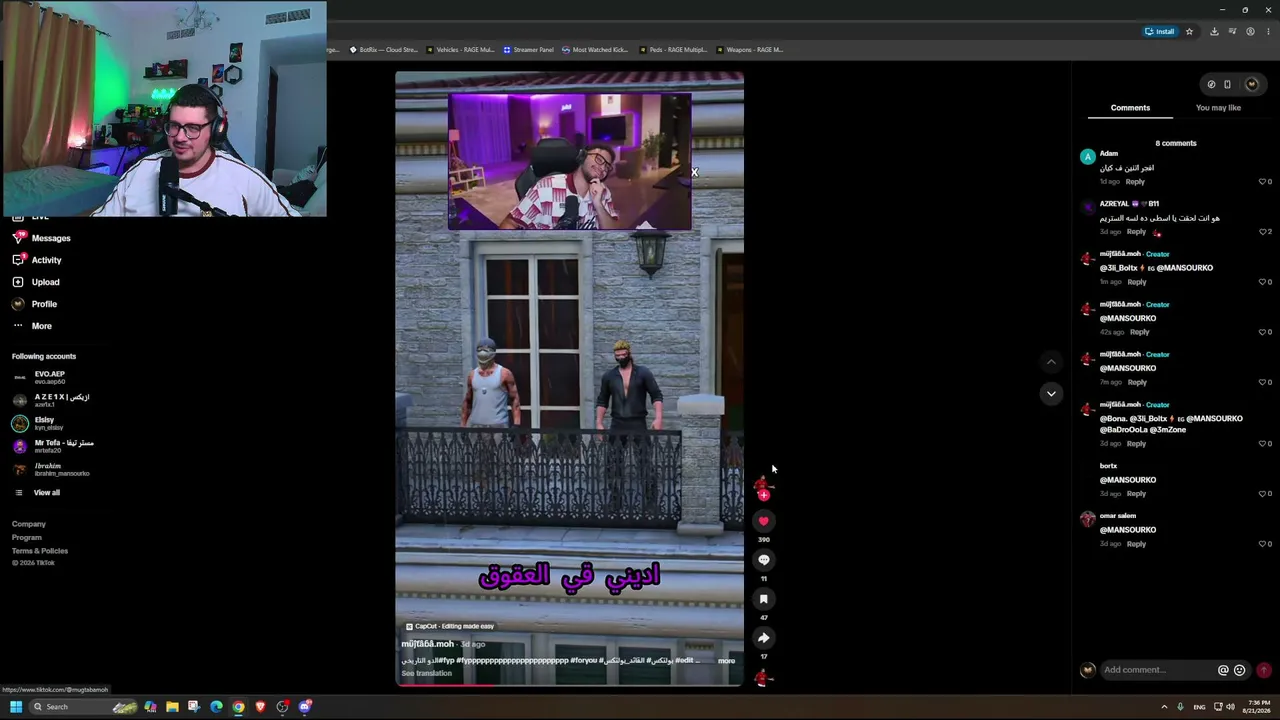Open omar salem's profile avatar
The height and width of the screenshot is (720, 1280).
(1088, 518)
